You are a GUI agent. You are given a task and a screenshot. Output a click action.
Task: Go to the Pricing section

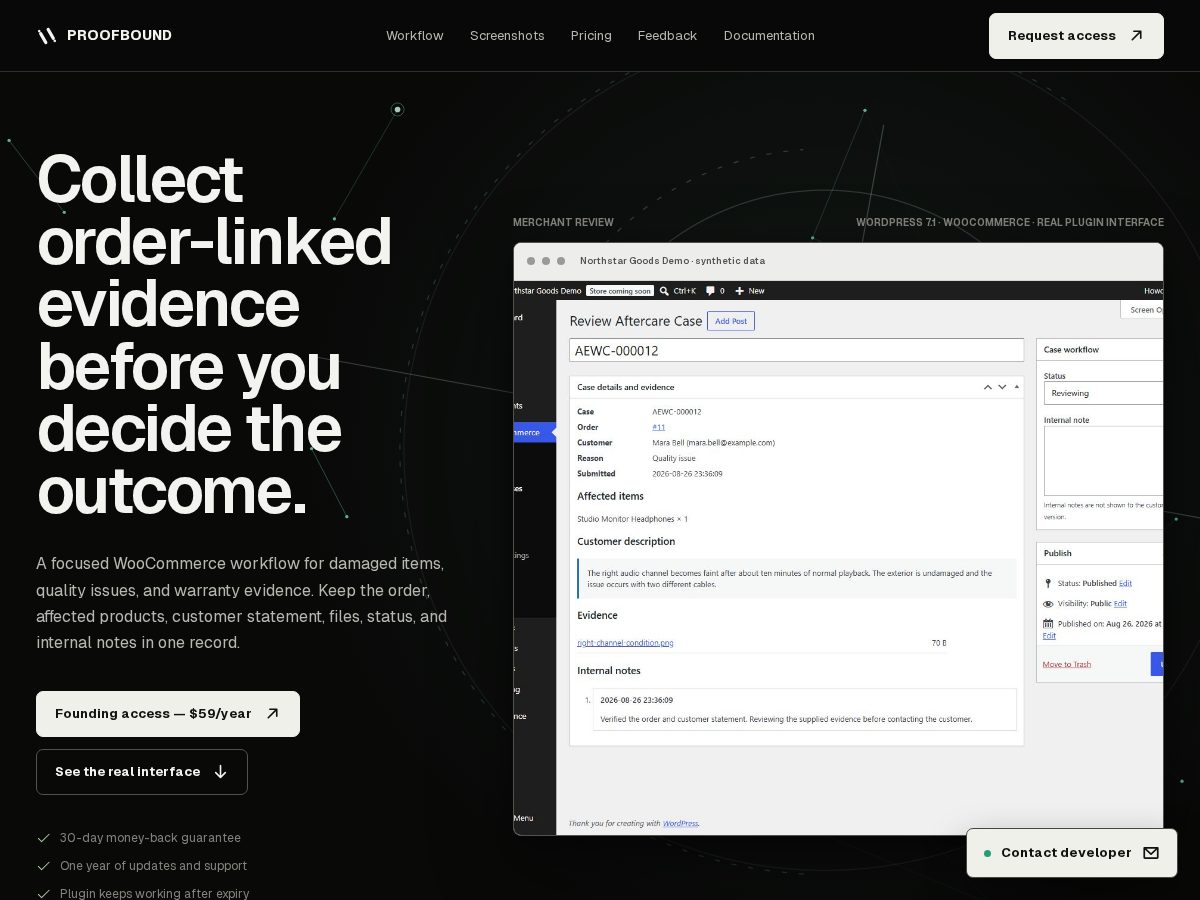591,36
